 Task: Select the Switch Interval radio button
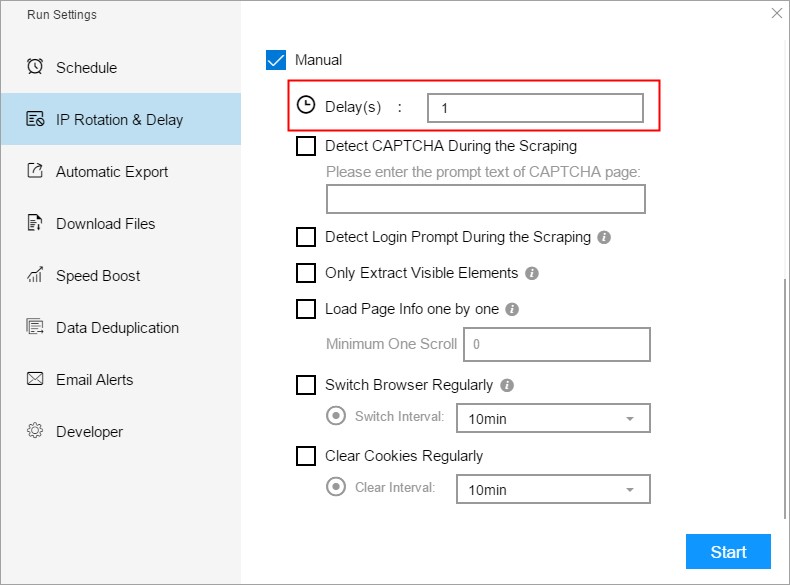tap(336, 415)
